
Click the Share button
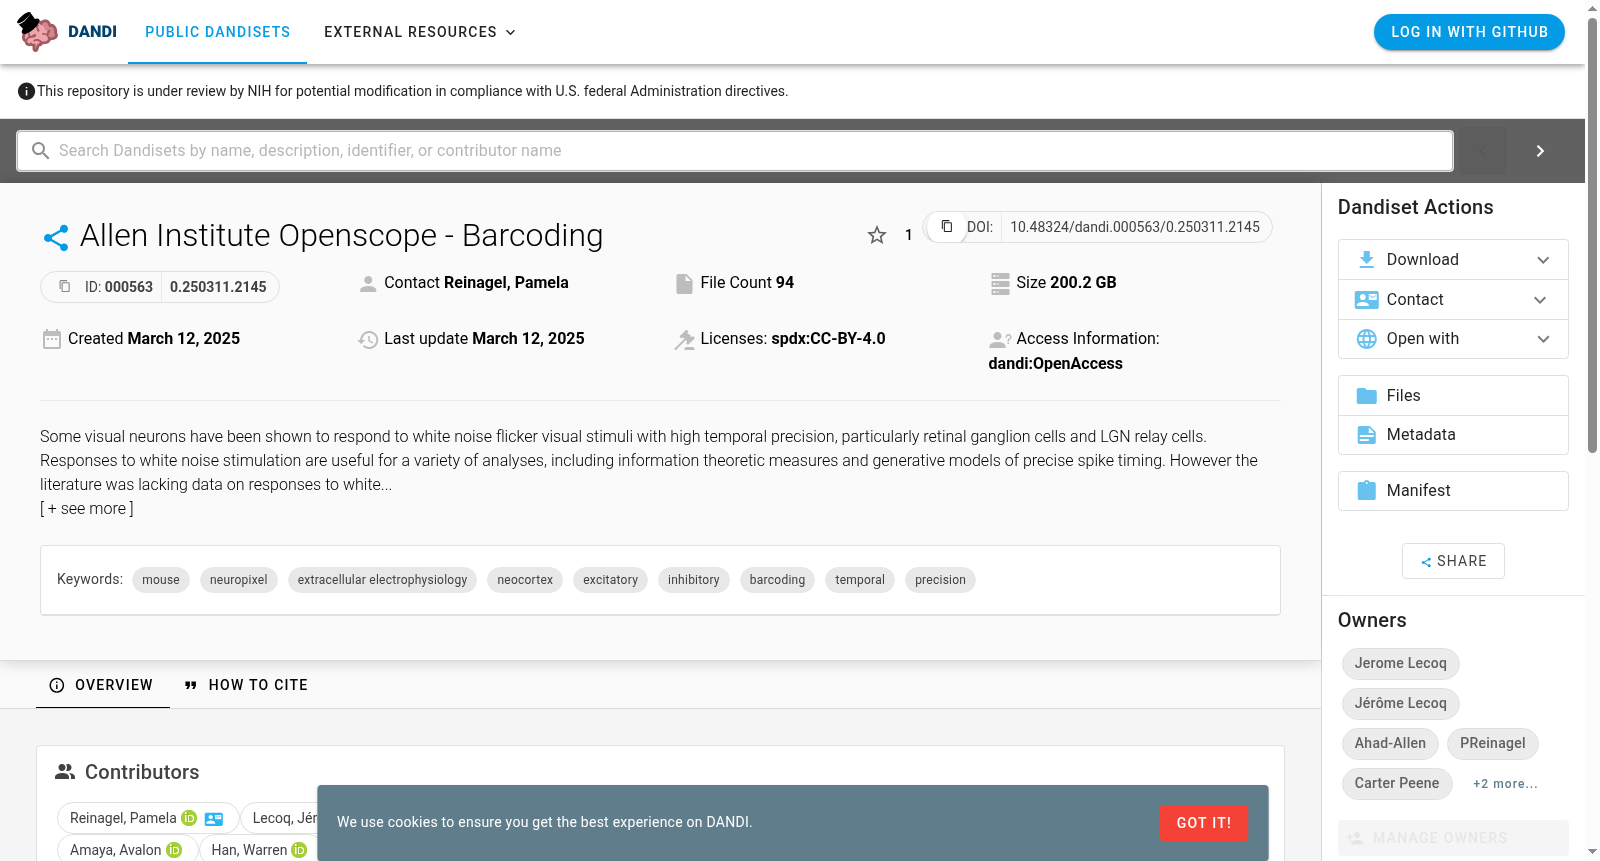(1453, 561)
